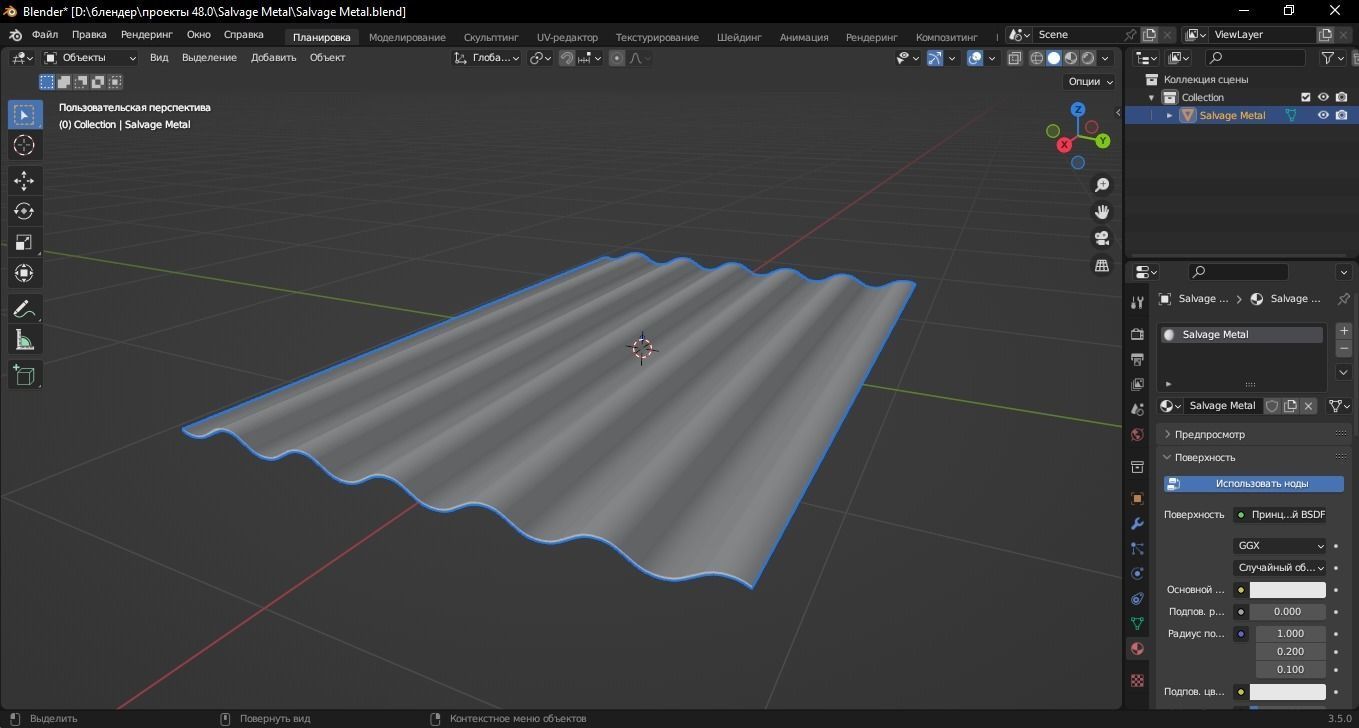Choose the Rotate tool
This screenshot has width=1359, height=728.
(24, 211)
